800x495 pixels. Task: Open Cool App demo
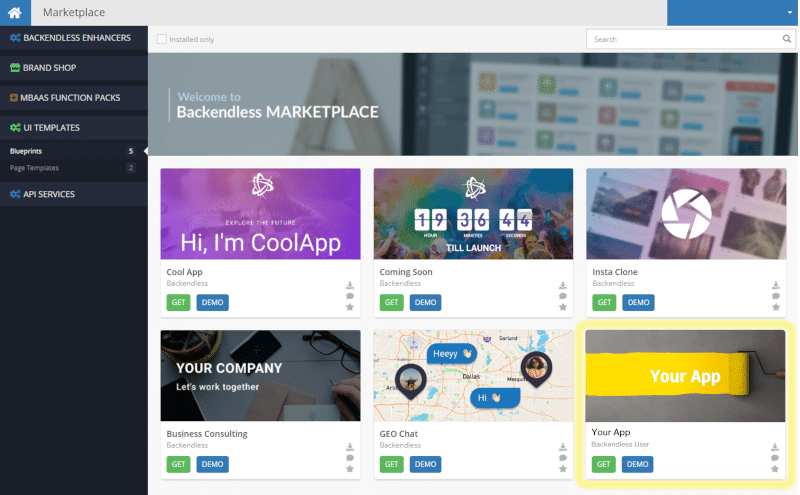212,303
